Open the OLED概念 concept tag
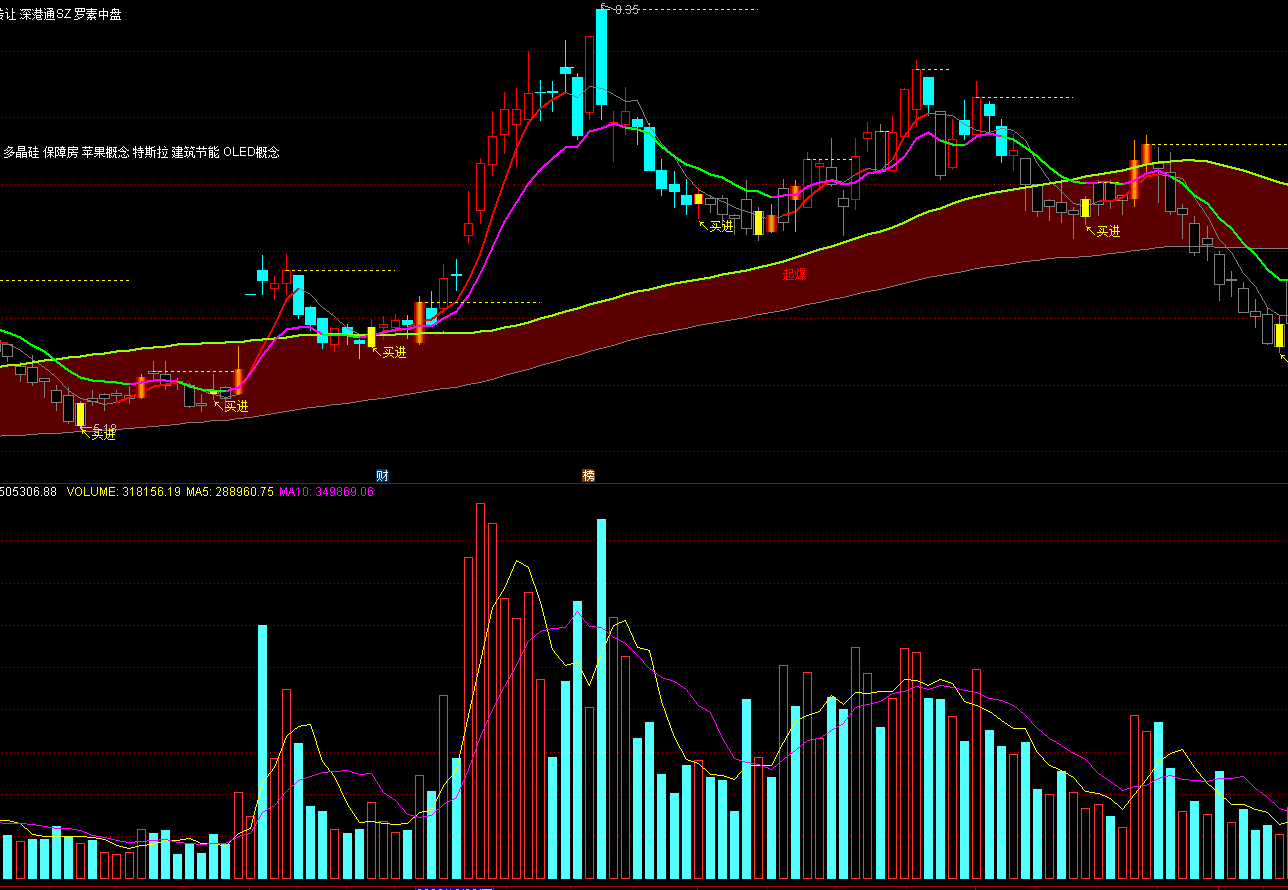The width and height of the screenshot is (1288, 890). point(251,152)
